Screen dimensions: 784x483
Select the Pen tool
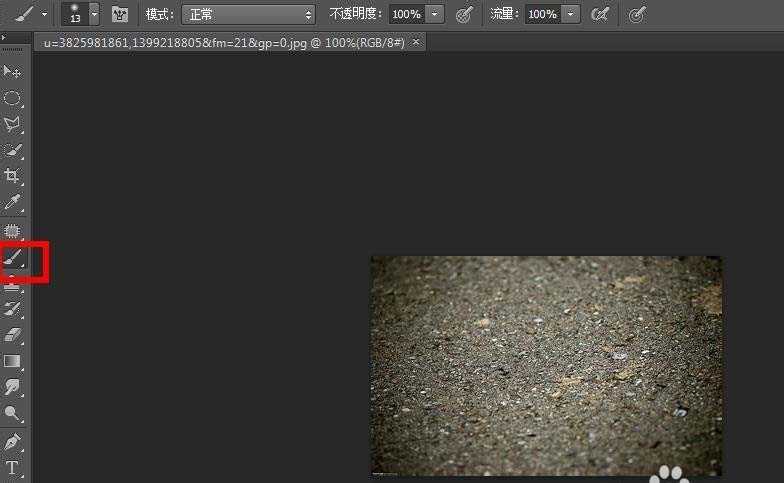tap(12, 442)
